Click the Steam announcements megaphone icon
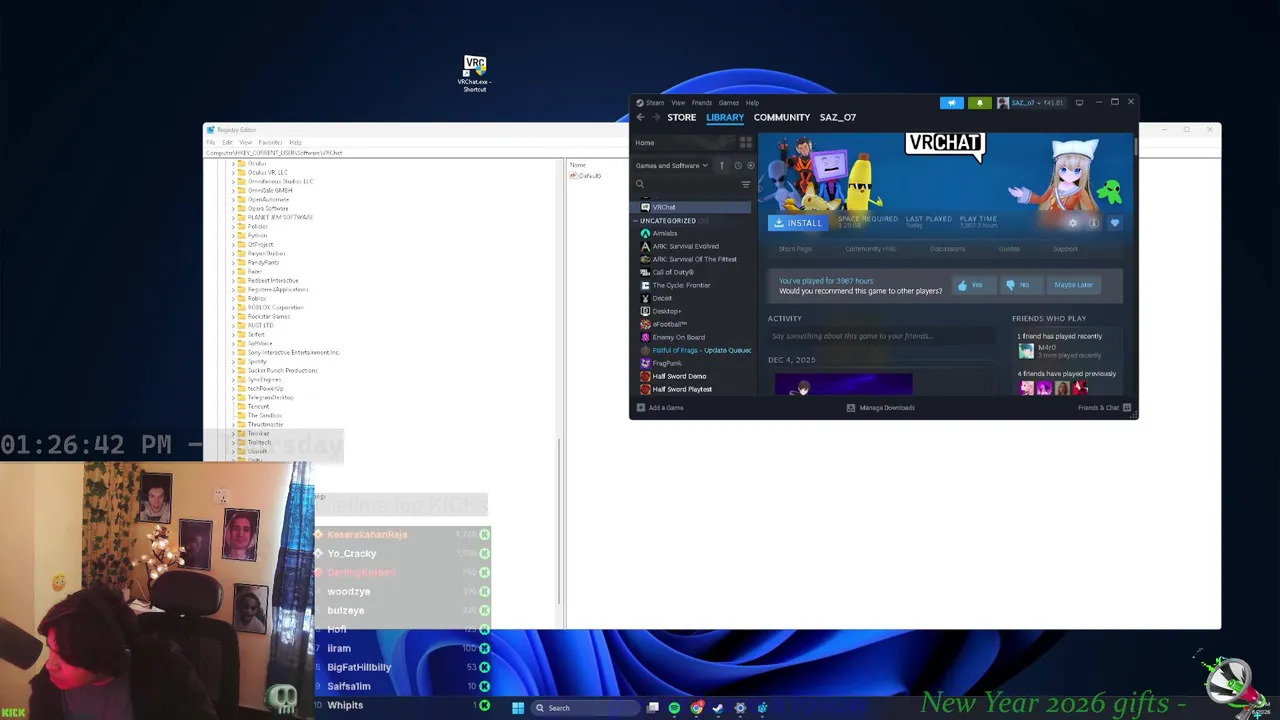1280x720 pixels. [951, 102]
